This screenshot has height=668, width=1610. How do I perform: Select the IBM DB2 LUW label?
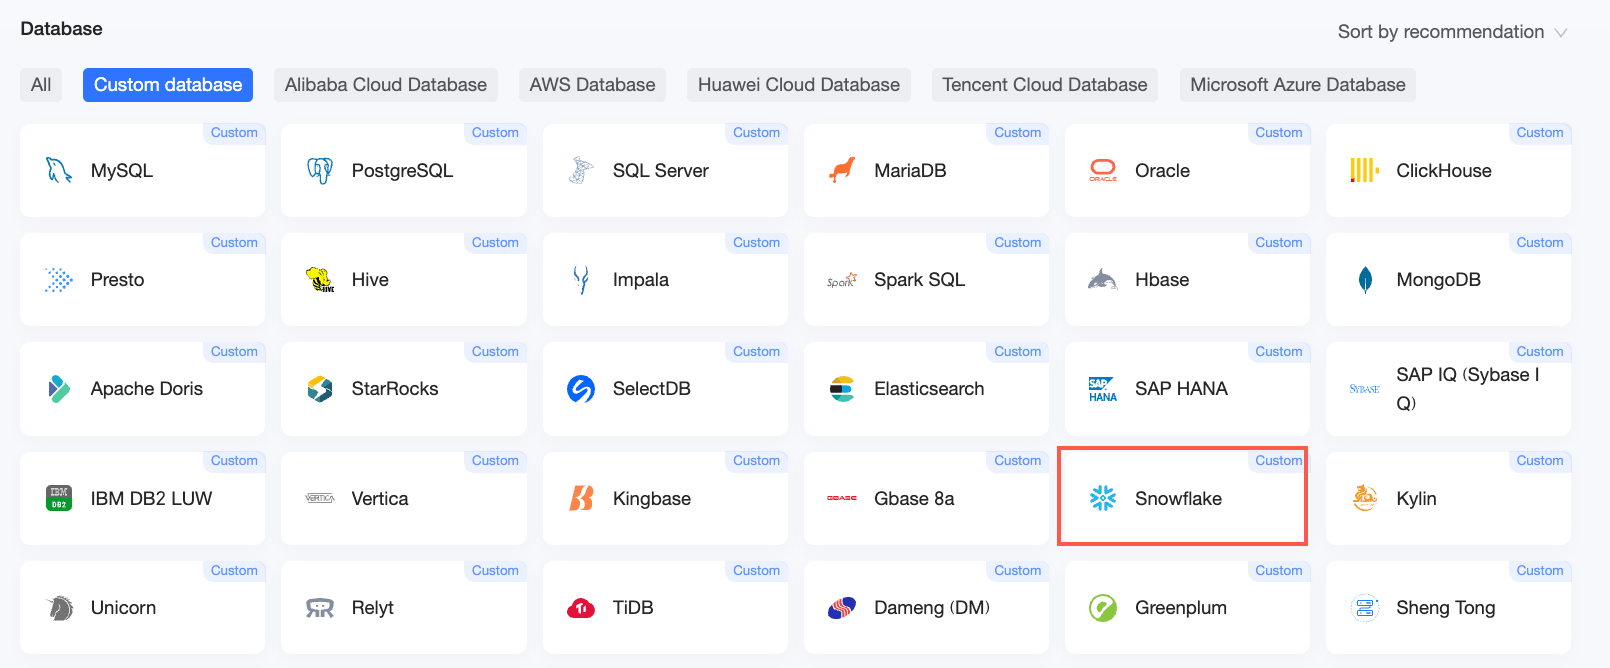(151, 498)
